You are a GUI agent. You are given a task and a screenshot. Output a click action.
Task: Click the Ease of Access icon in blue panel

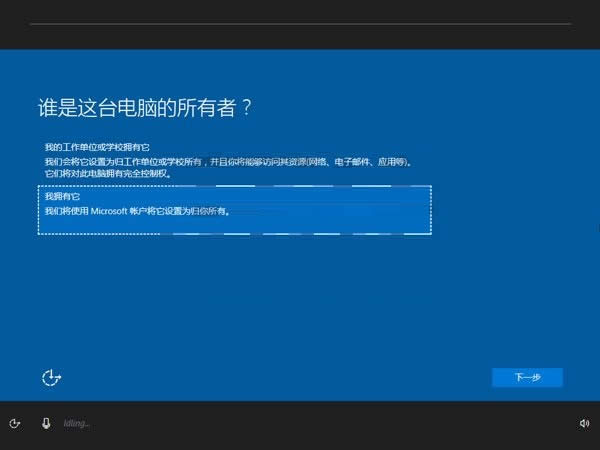point(52,377)
